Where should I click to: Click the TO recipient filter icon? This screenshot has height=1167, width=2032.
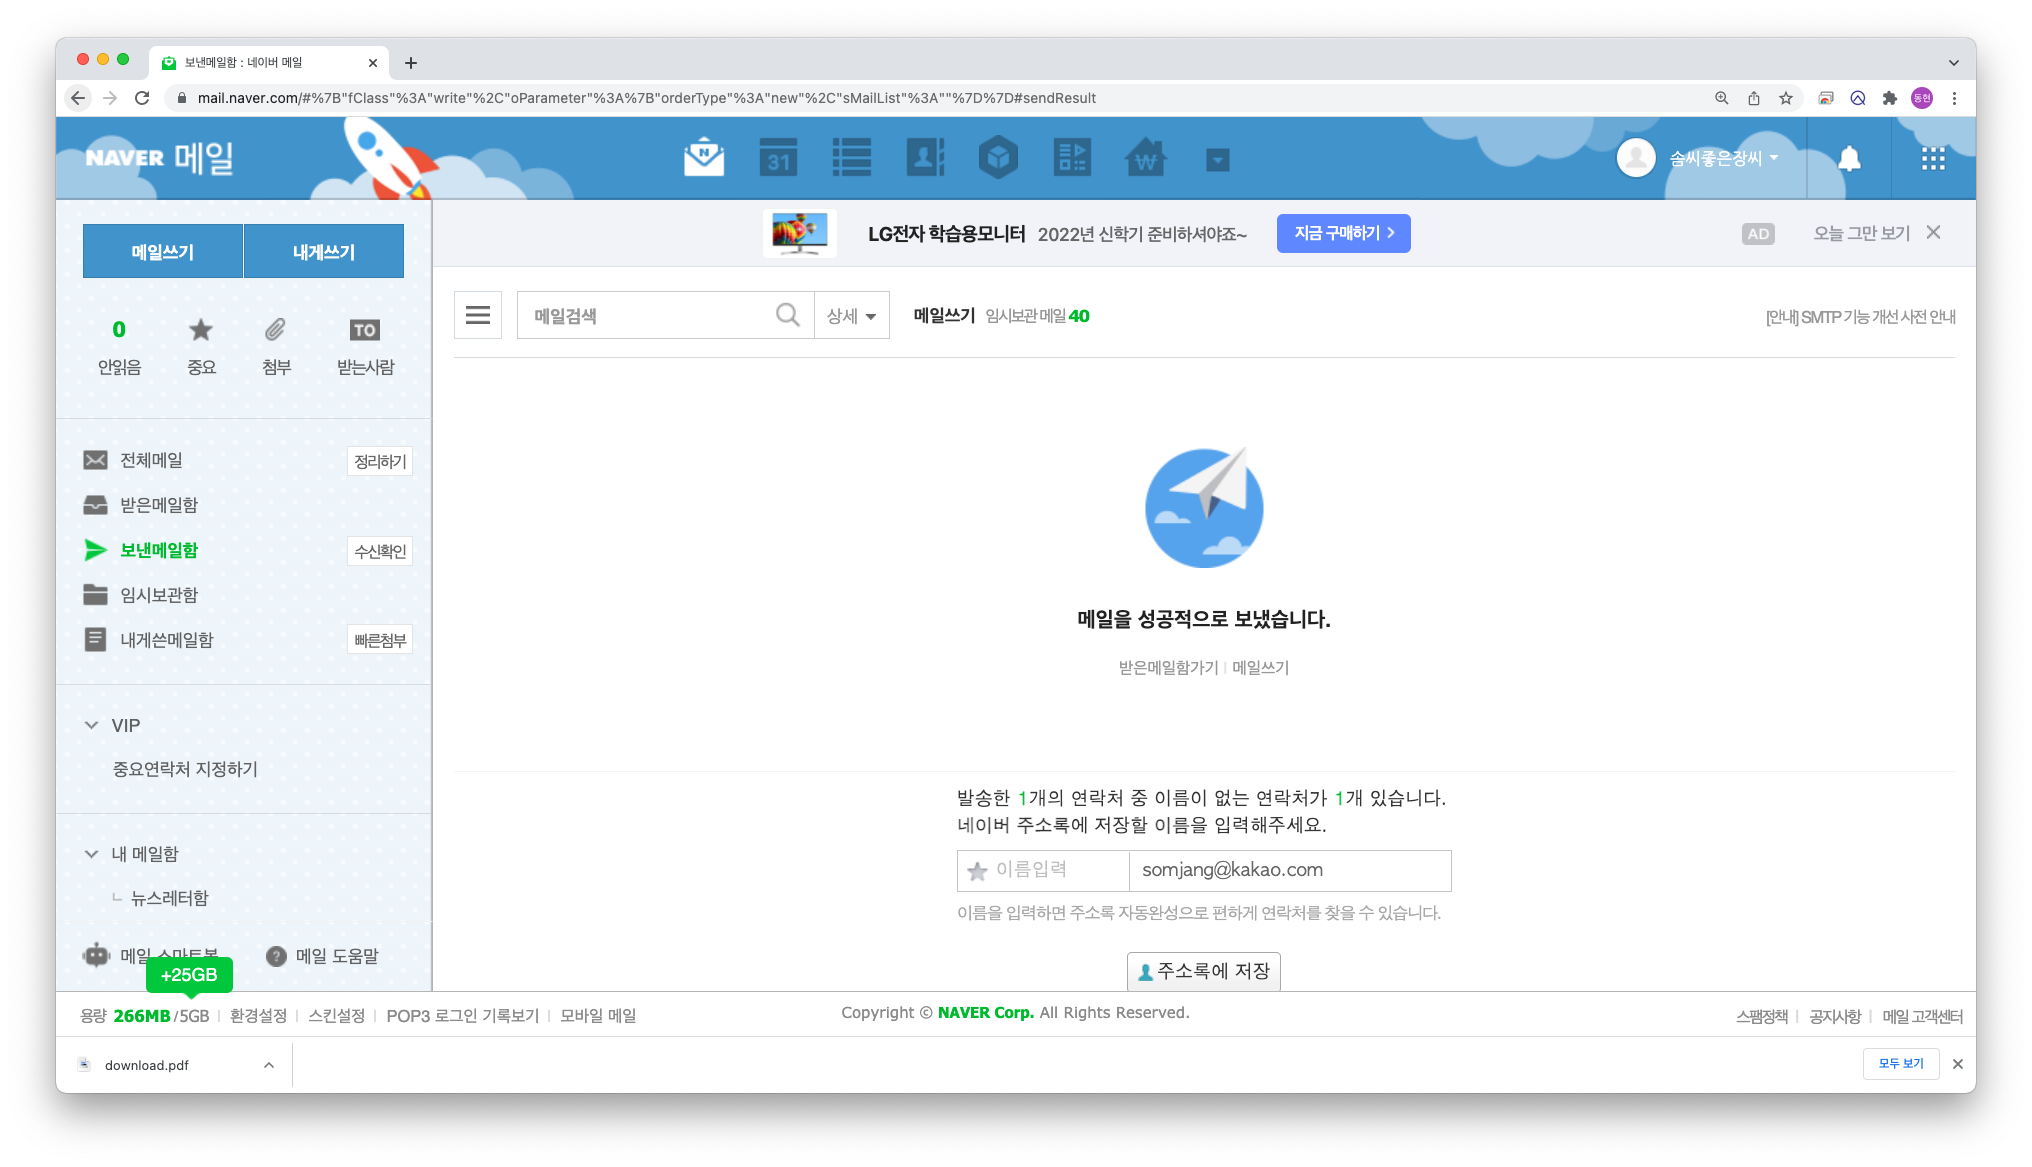tap(365, 330)
